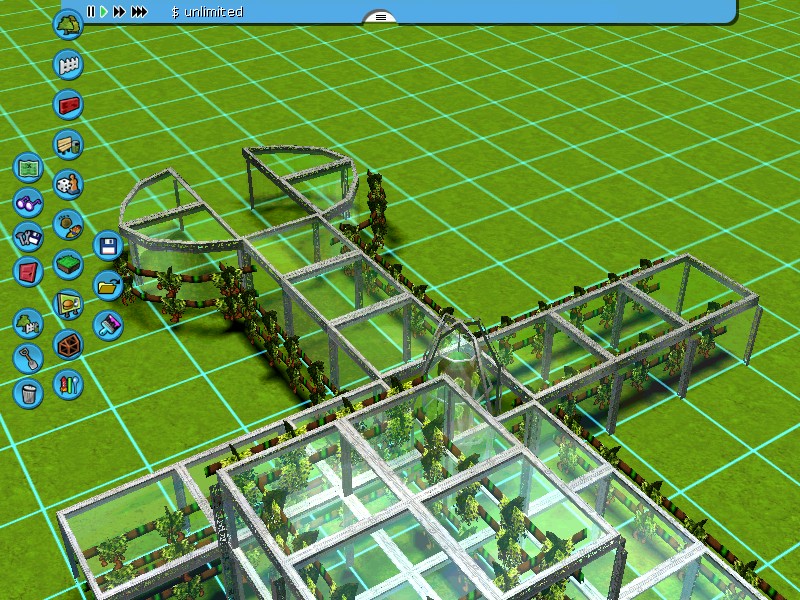Screen dimensions: 800x600
Task: Select the red brick wall tool
Action: tap(67, 104)
